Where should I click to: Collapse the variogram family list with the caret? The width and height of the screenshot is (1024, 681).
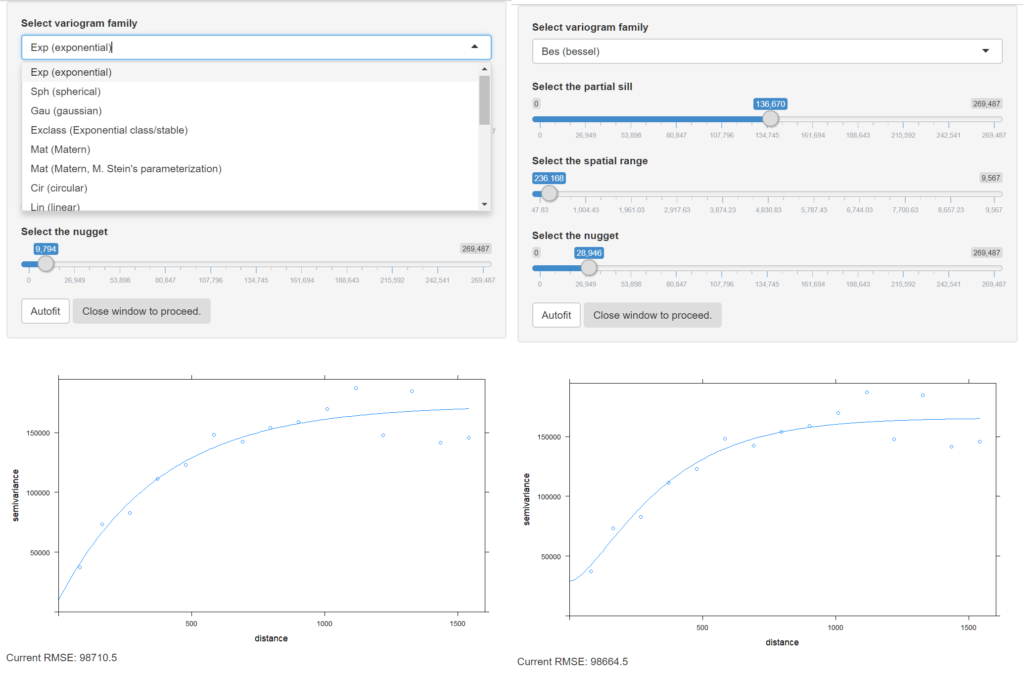click(x=473, y=46)
